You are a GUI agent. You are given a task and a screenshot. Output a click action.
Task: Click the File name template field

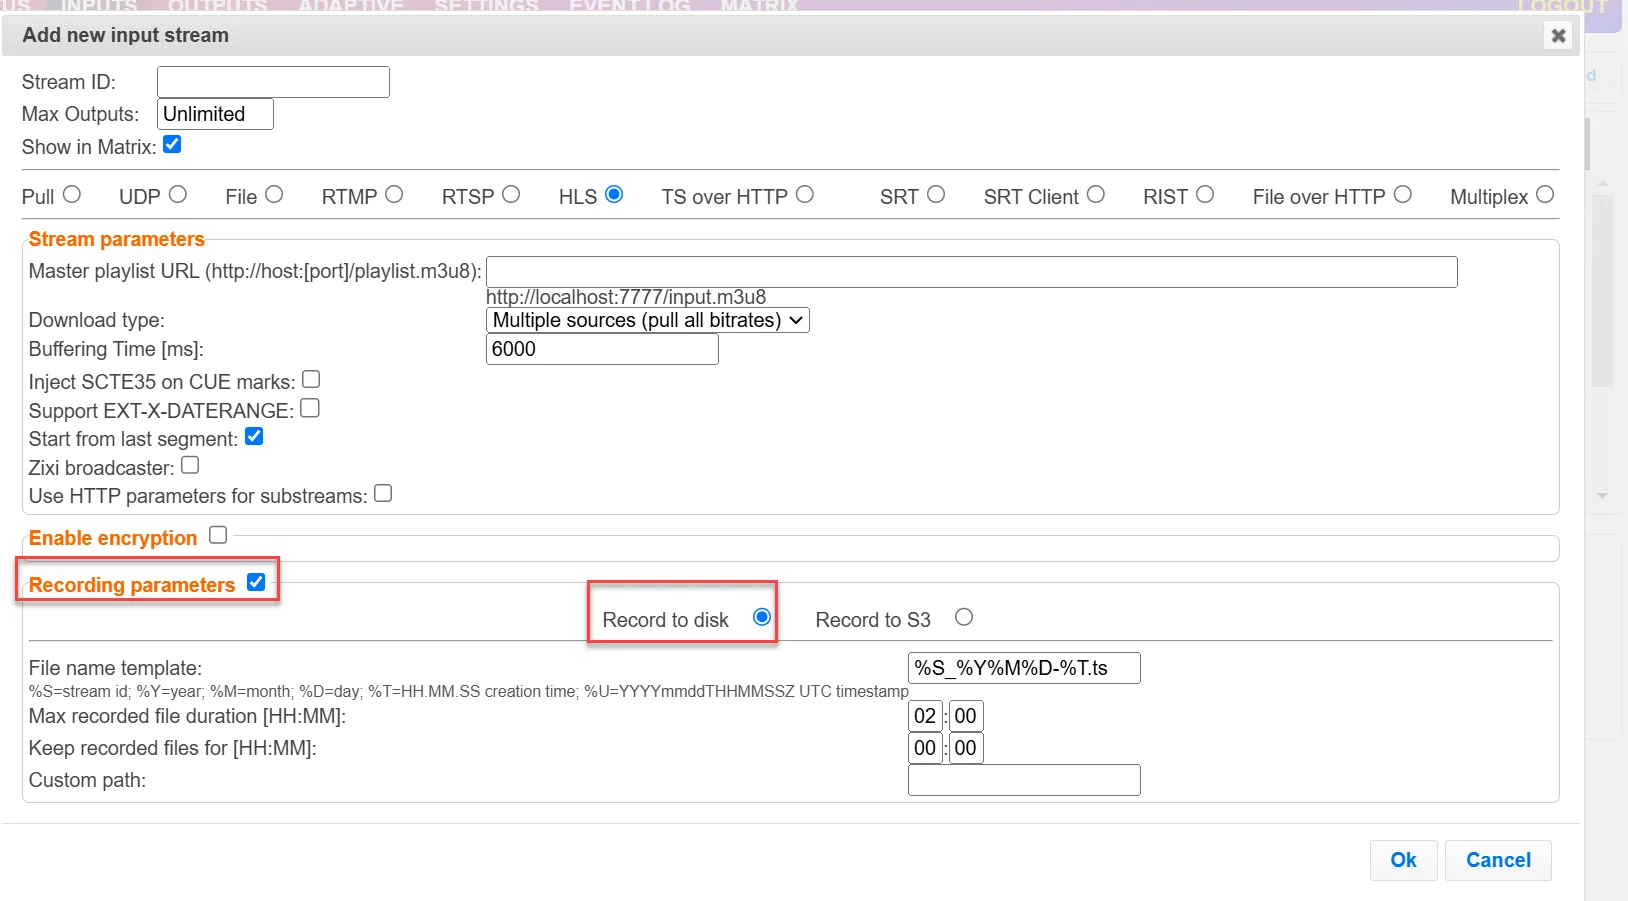coord(1024,668)
